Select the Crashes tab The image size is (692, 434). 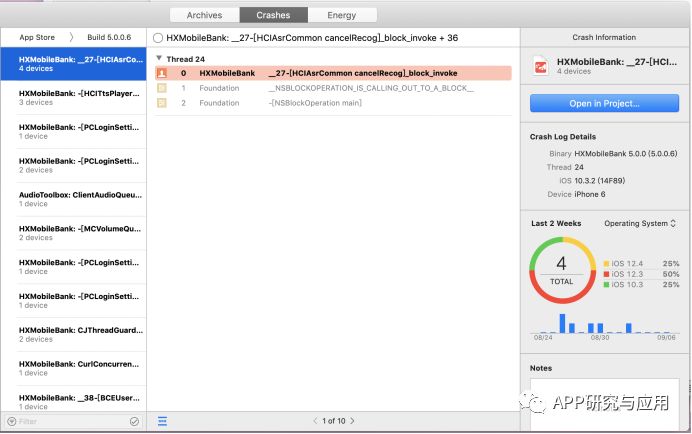coord(273,15)
